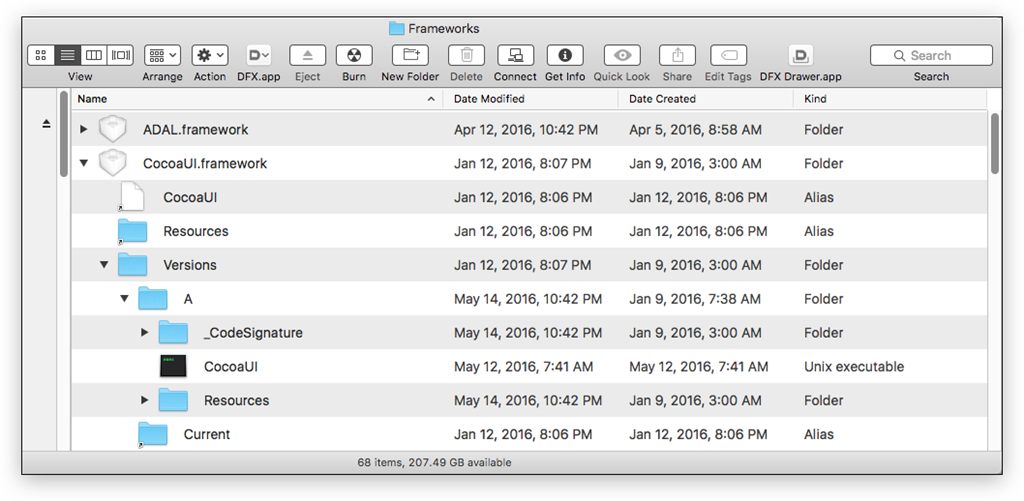The image size is (1024, 501).
Task: Click the Quick Look eye icon
Action: tap(622, 56)
